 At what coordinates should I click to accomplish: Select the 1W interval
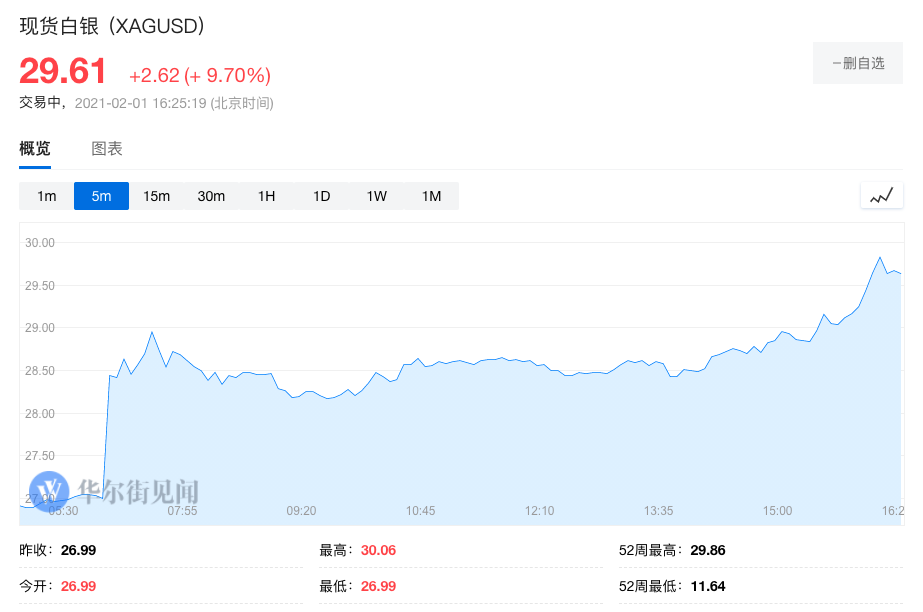pos(377,196)
